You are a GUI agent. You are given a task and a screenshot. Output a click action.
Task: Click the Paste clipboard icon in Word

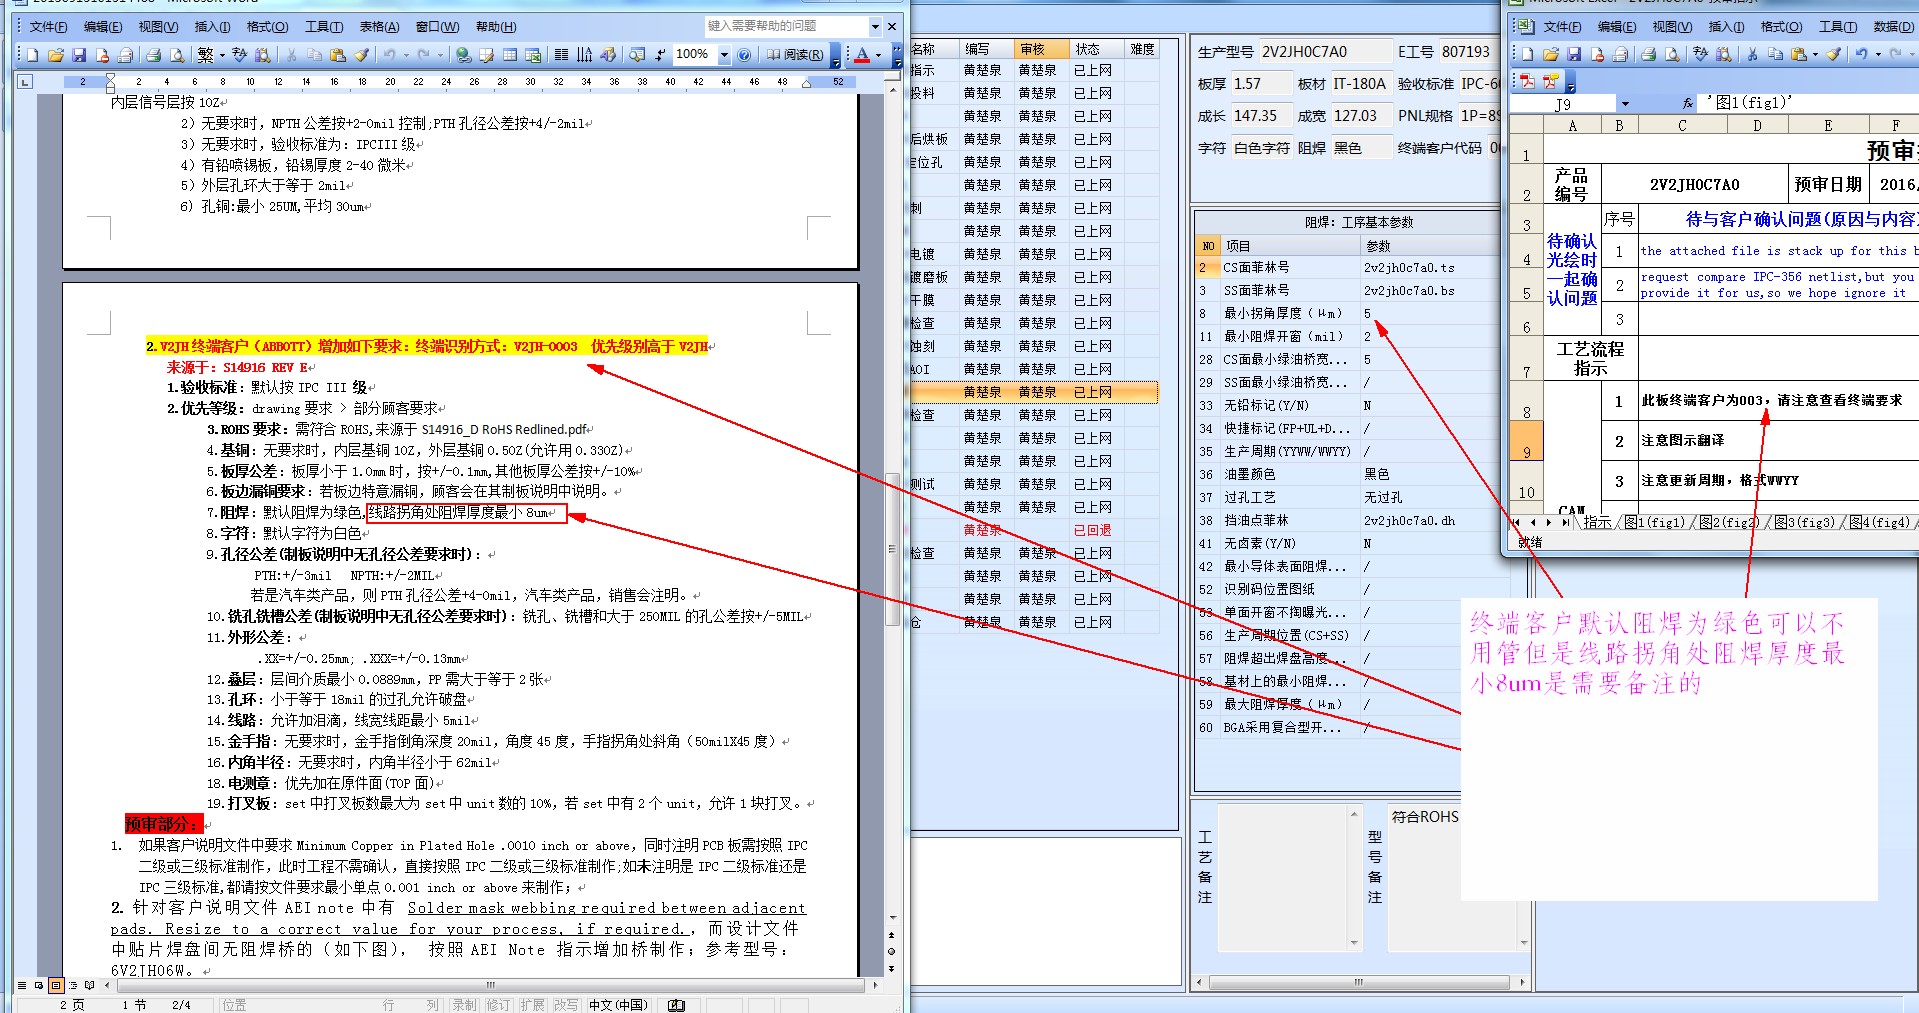point(338,55)
